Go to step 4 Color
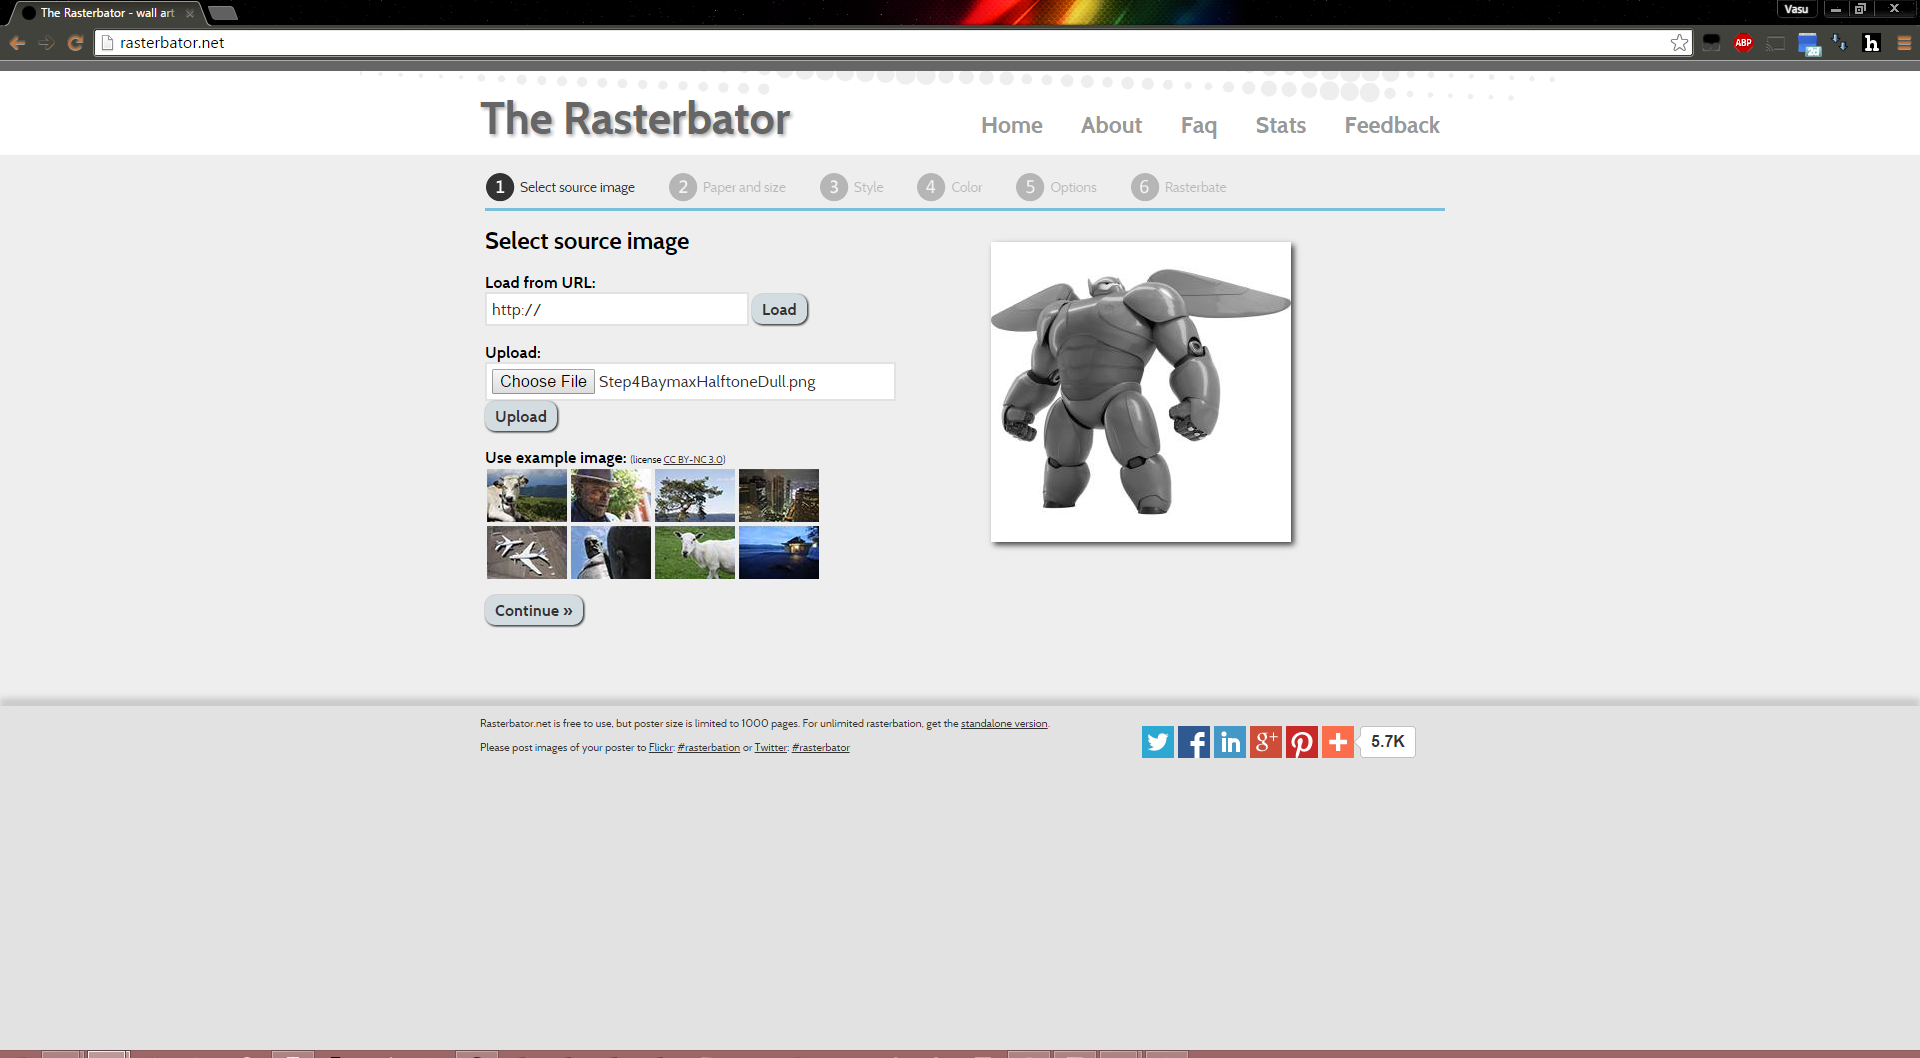 coord(950,187)
